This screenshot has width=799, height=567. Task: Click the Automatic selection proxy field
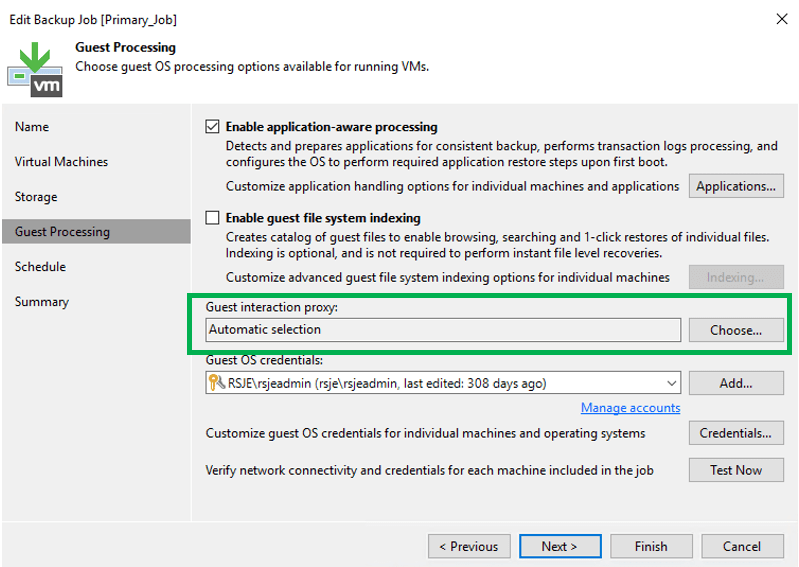[443, 330]
